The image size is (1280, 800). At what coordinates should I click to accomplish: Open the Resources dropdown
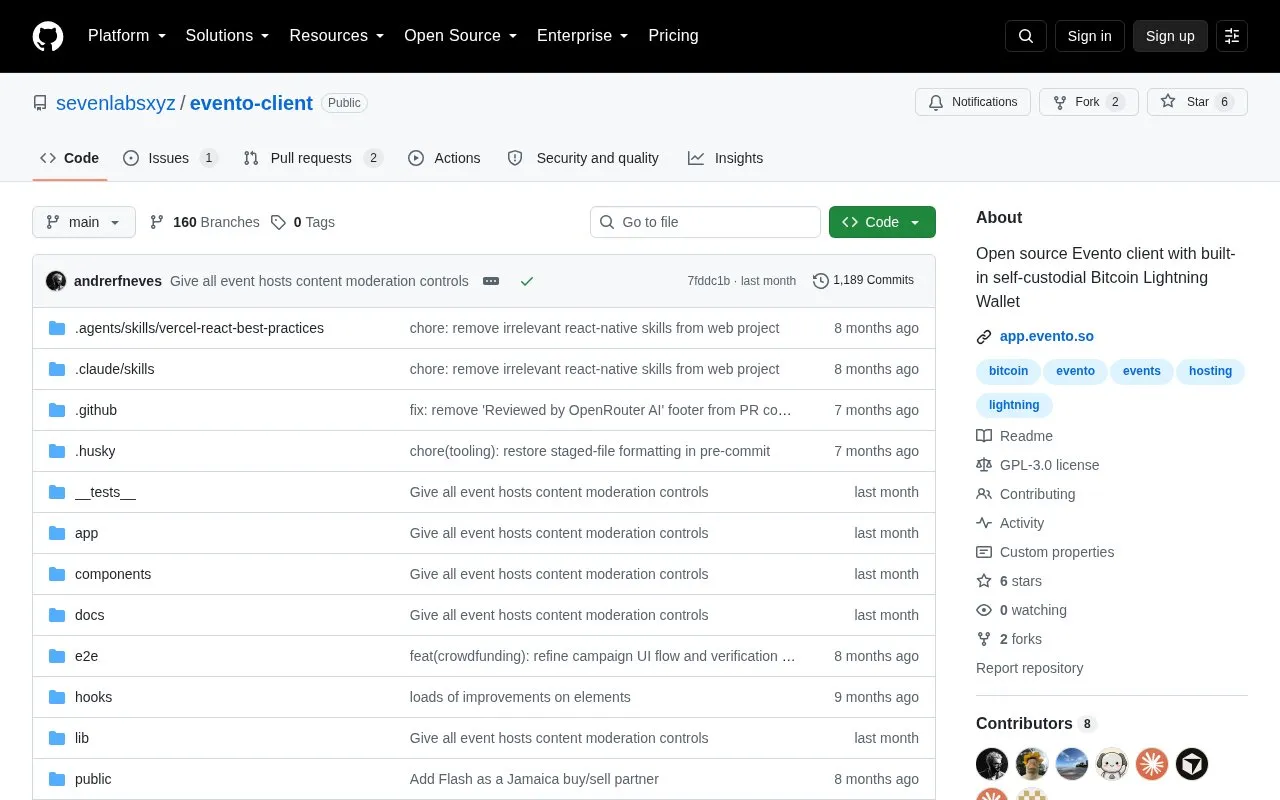pos(337,36)
